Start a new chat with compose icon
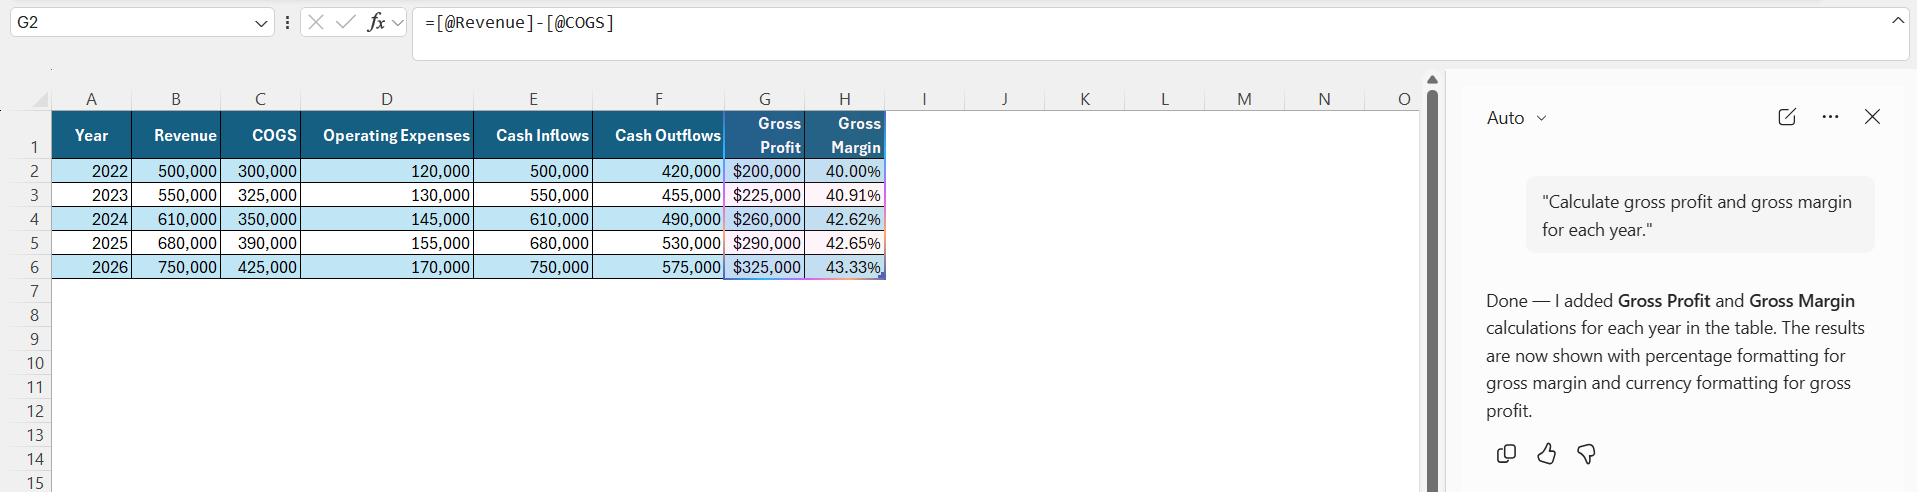This screenshot has height=492, width=1917. tap(1787, 117)
